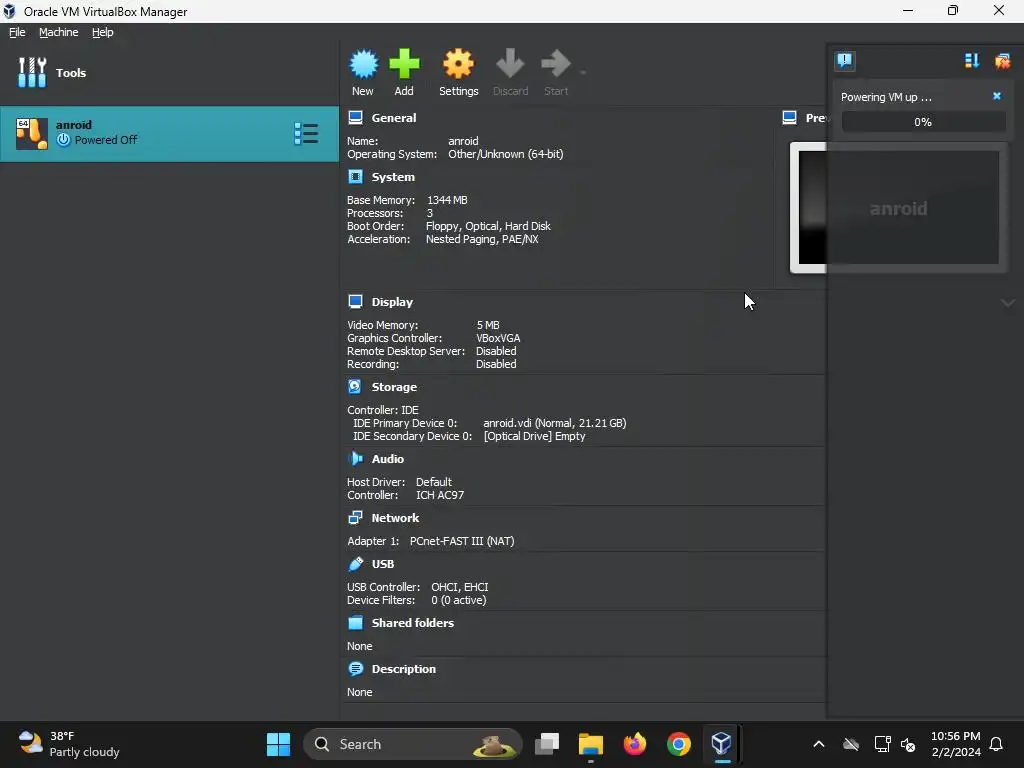Click the Display section monitor icon
Viewport: 1024px width, 768px height.
point(355,302)
